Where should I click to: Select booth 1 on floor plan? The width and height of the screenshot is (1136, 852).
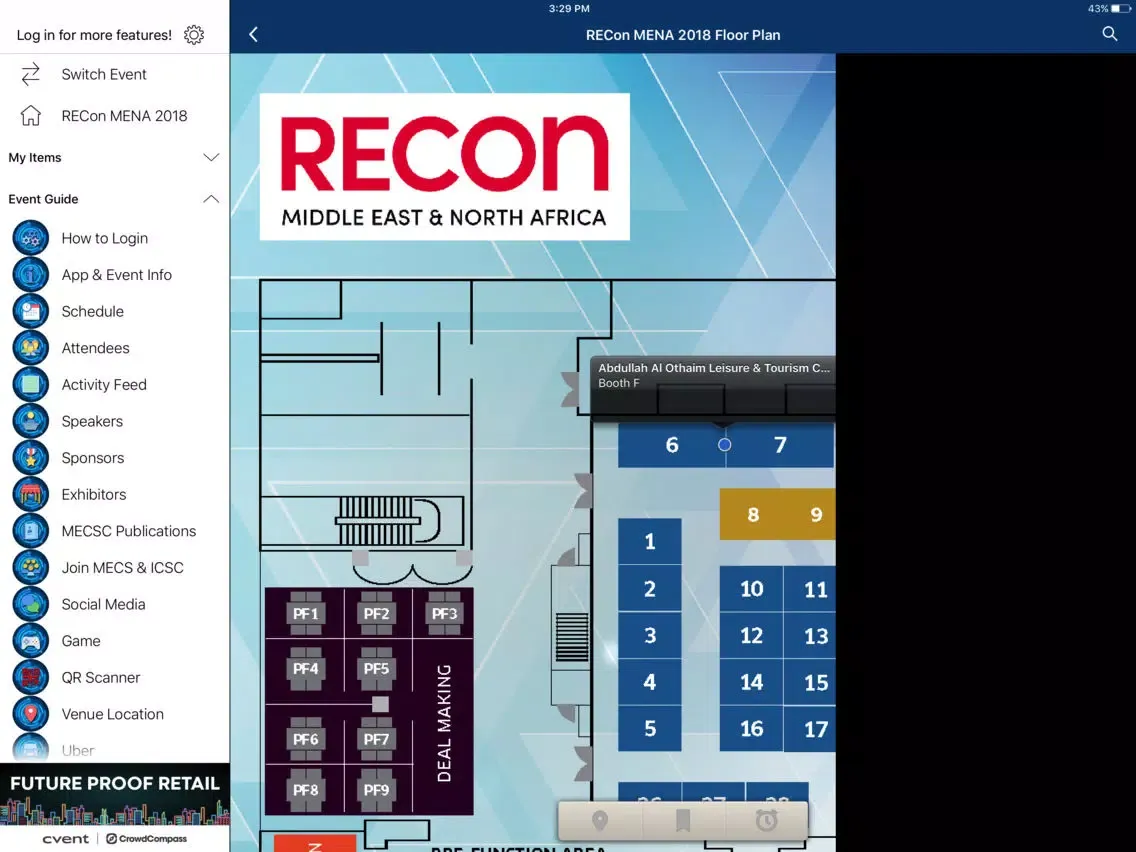650,541
